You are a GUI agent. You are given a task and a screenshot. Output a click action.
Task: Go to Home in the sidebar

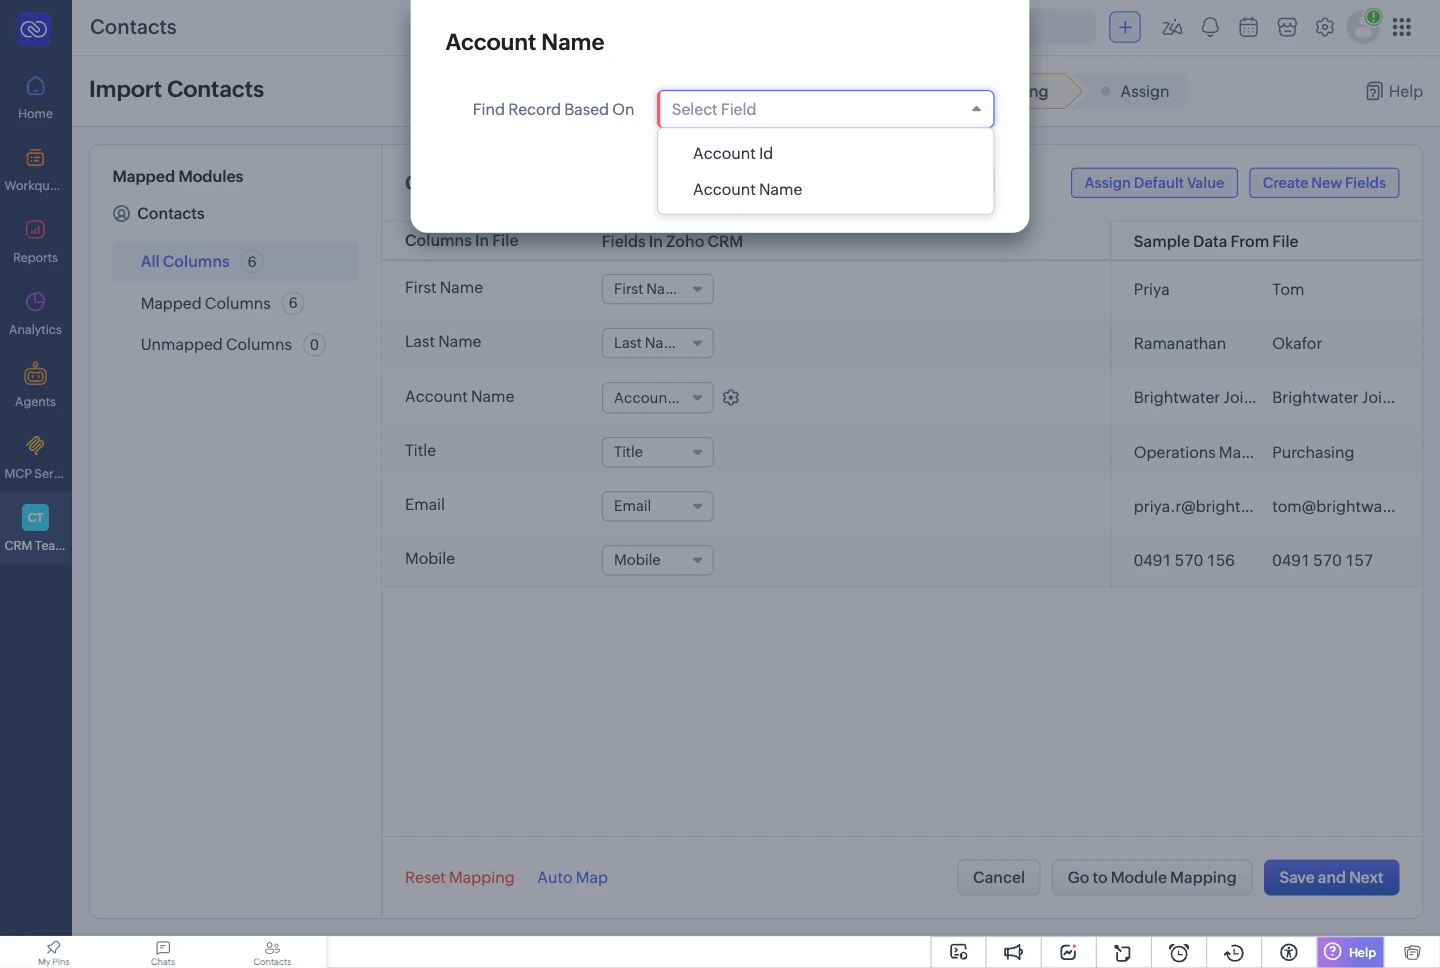35,98
